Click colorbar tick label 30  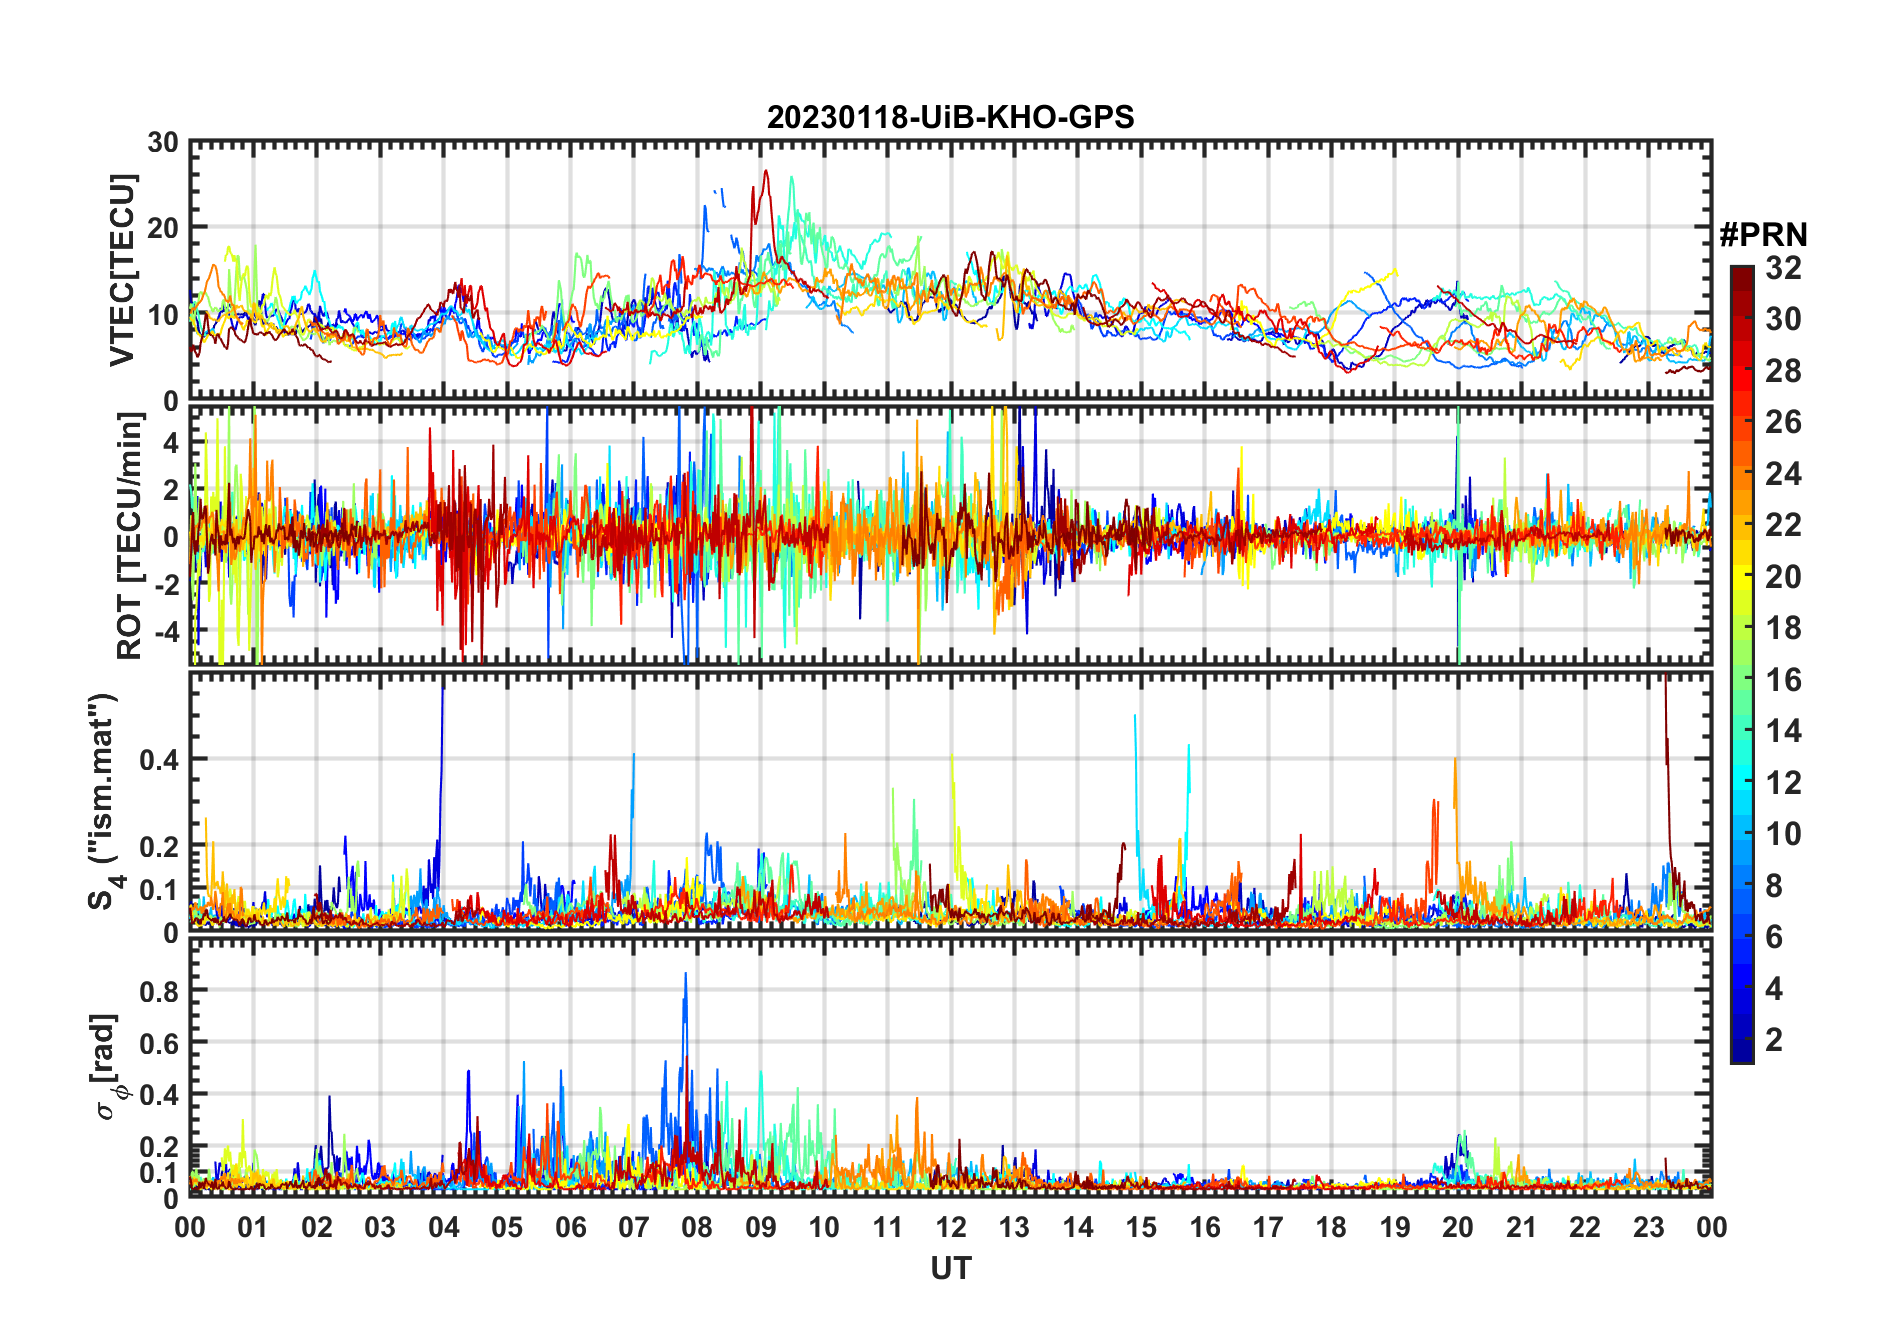1783,319
